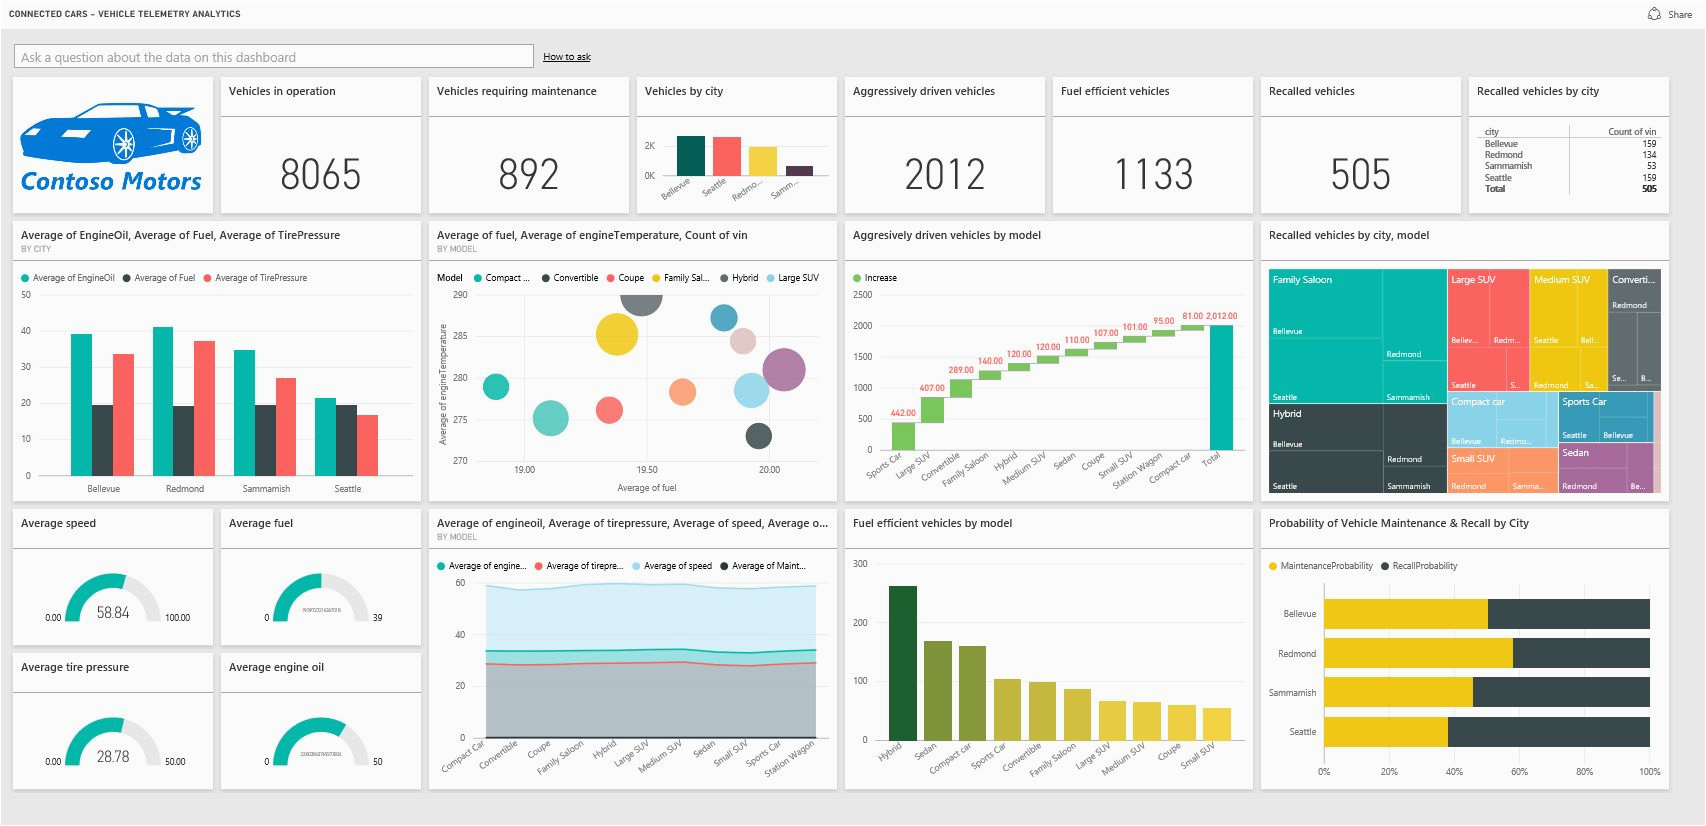Focus the 'Ask a question' Q&A box

pyautogui.click(x=273, y=57)
